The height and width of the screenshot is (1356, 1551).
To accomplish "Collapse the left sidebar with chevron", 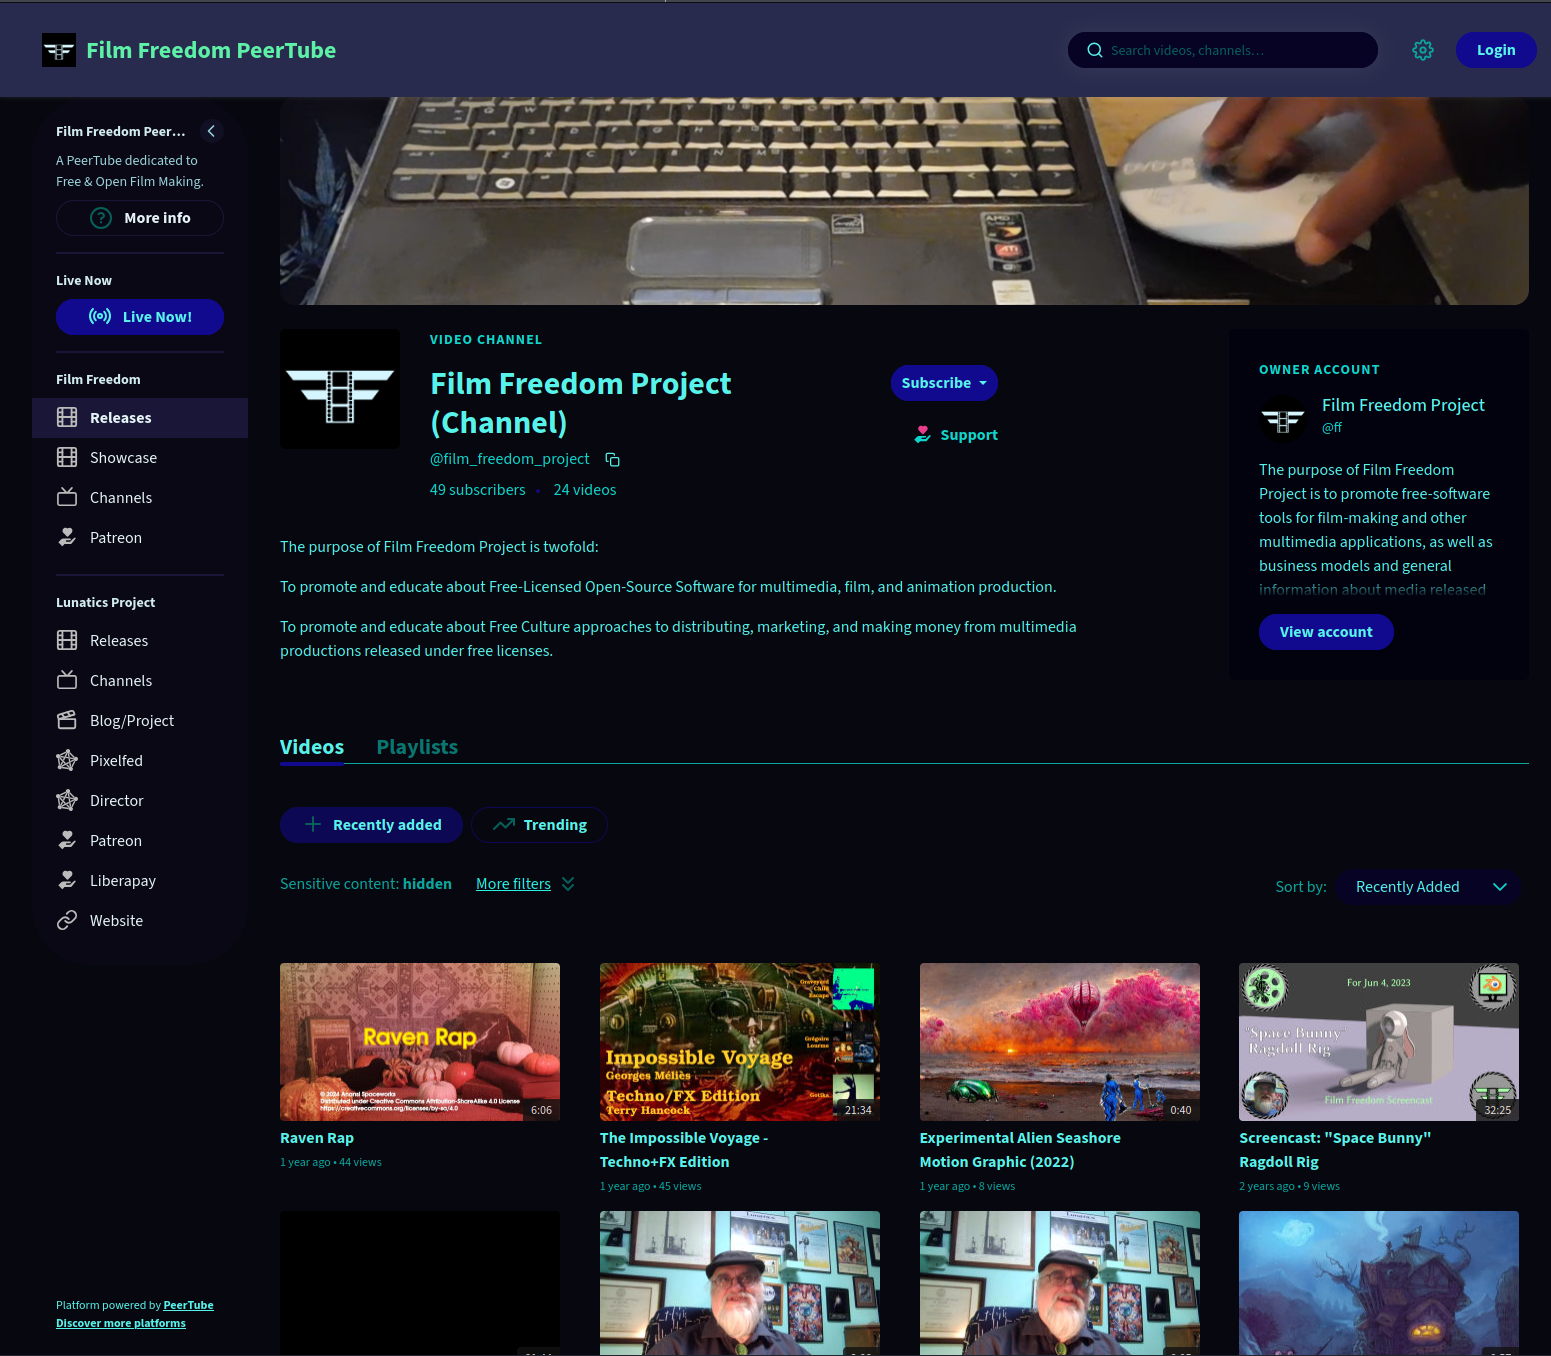I will click(x=211, y=131).
